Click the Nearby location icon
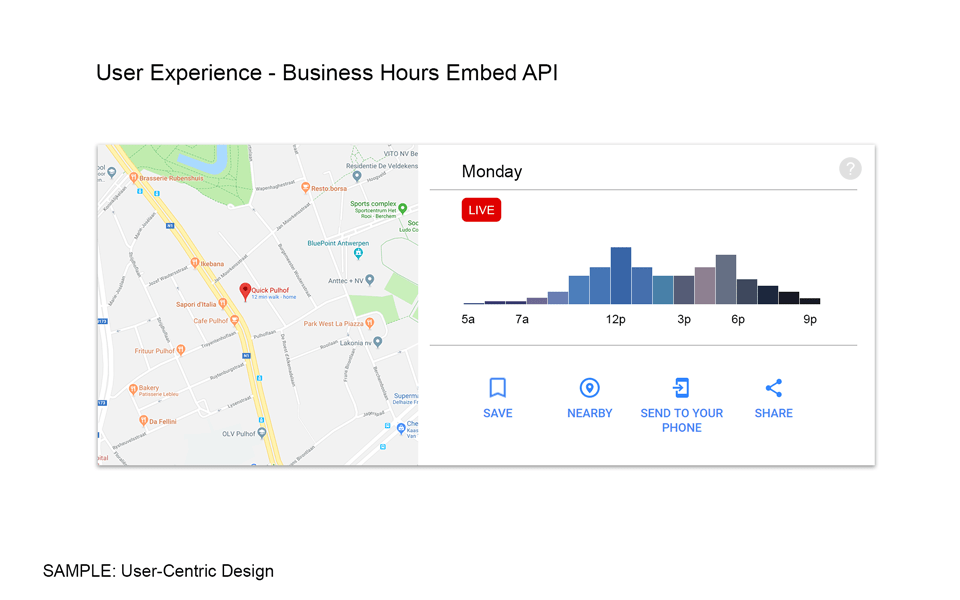 click(589, 388)
